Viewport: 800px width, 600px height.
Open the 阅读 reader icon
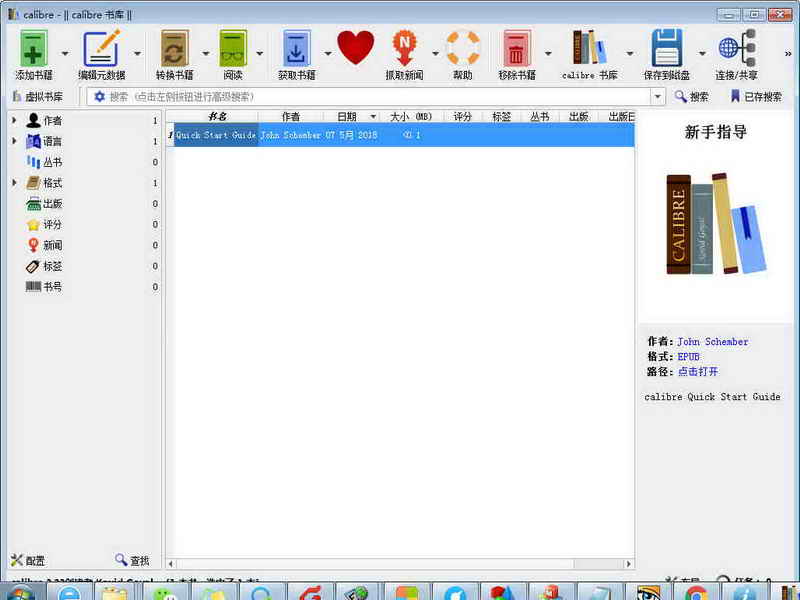tap(233, 48)
